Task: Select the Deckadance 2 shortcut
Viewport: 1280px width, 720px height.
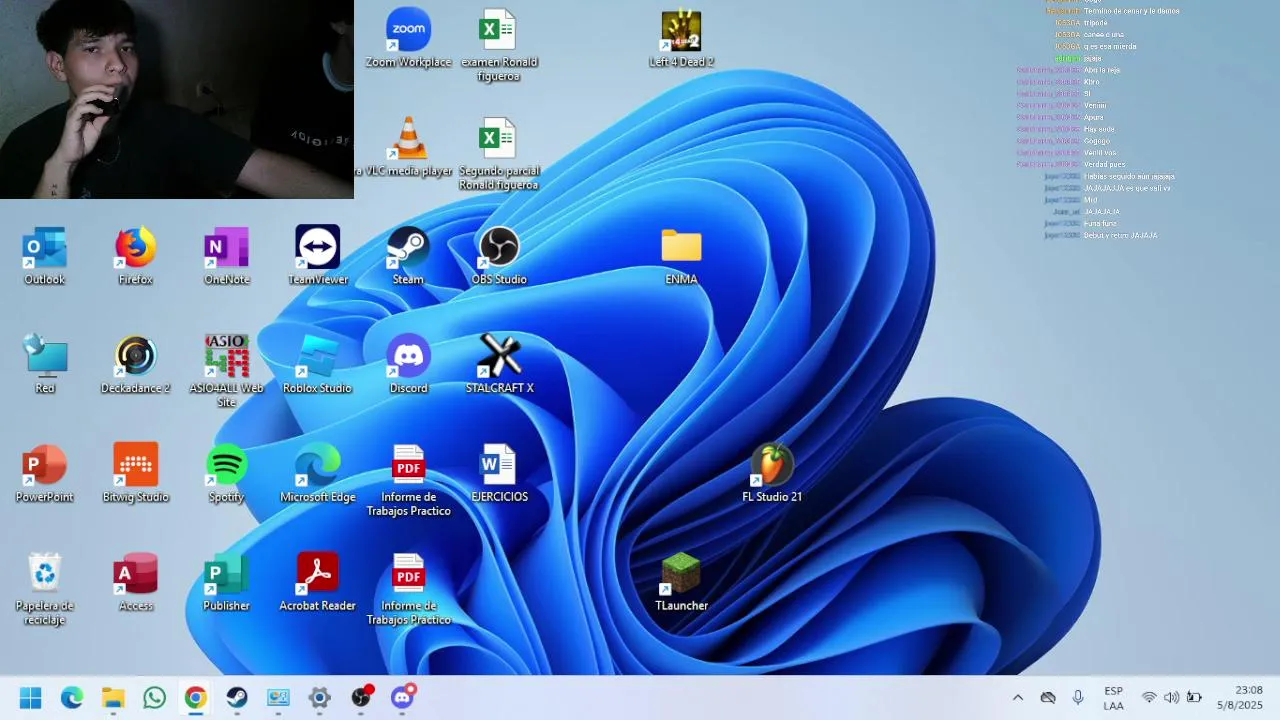Action: (x=135, y=364)
